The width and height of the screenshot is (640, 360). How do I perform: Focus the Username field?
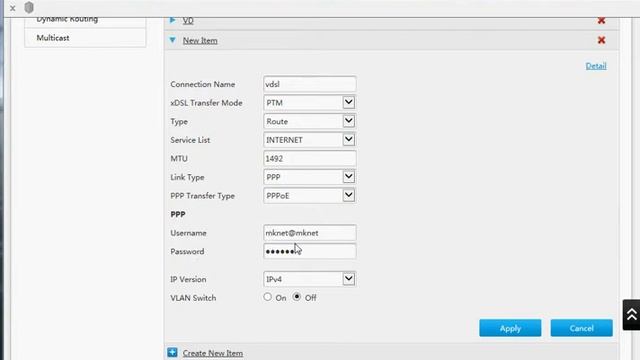(310, 233)
